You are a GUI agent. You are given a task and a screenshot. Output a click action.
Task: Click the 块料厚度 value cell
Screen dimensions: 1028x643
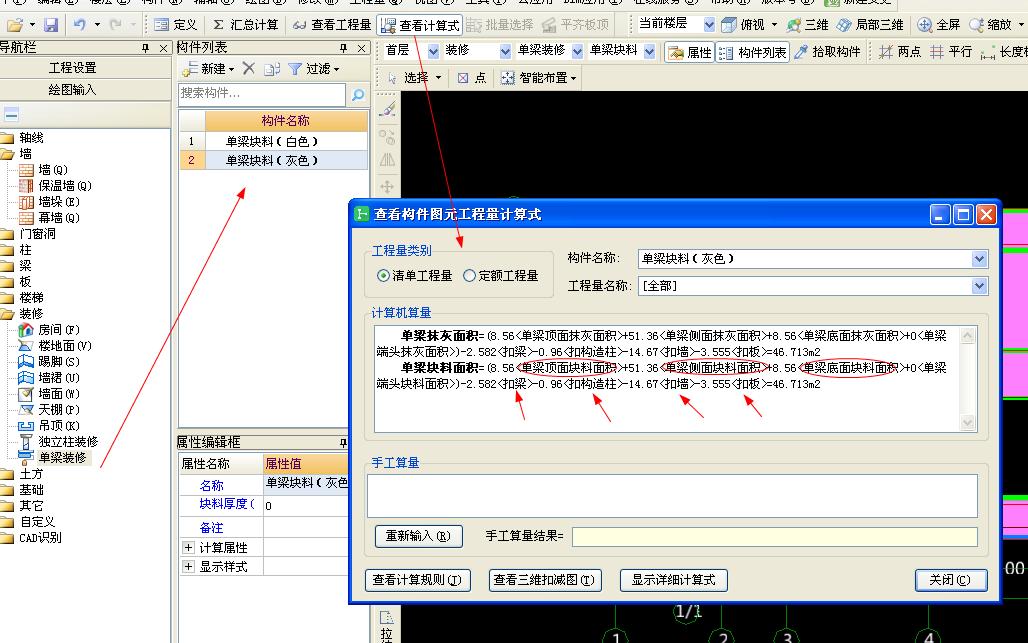[306, 505]
